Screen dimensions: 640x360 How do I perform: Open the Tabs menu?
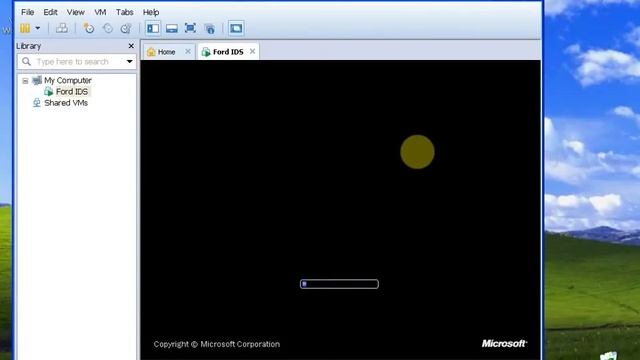124,12
